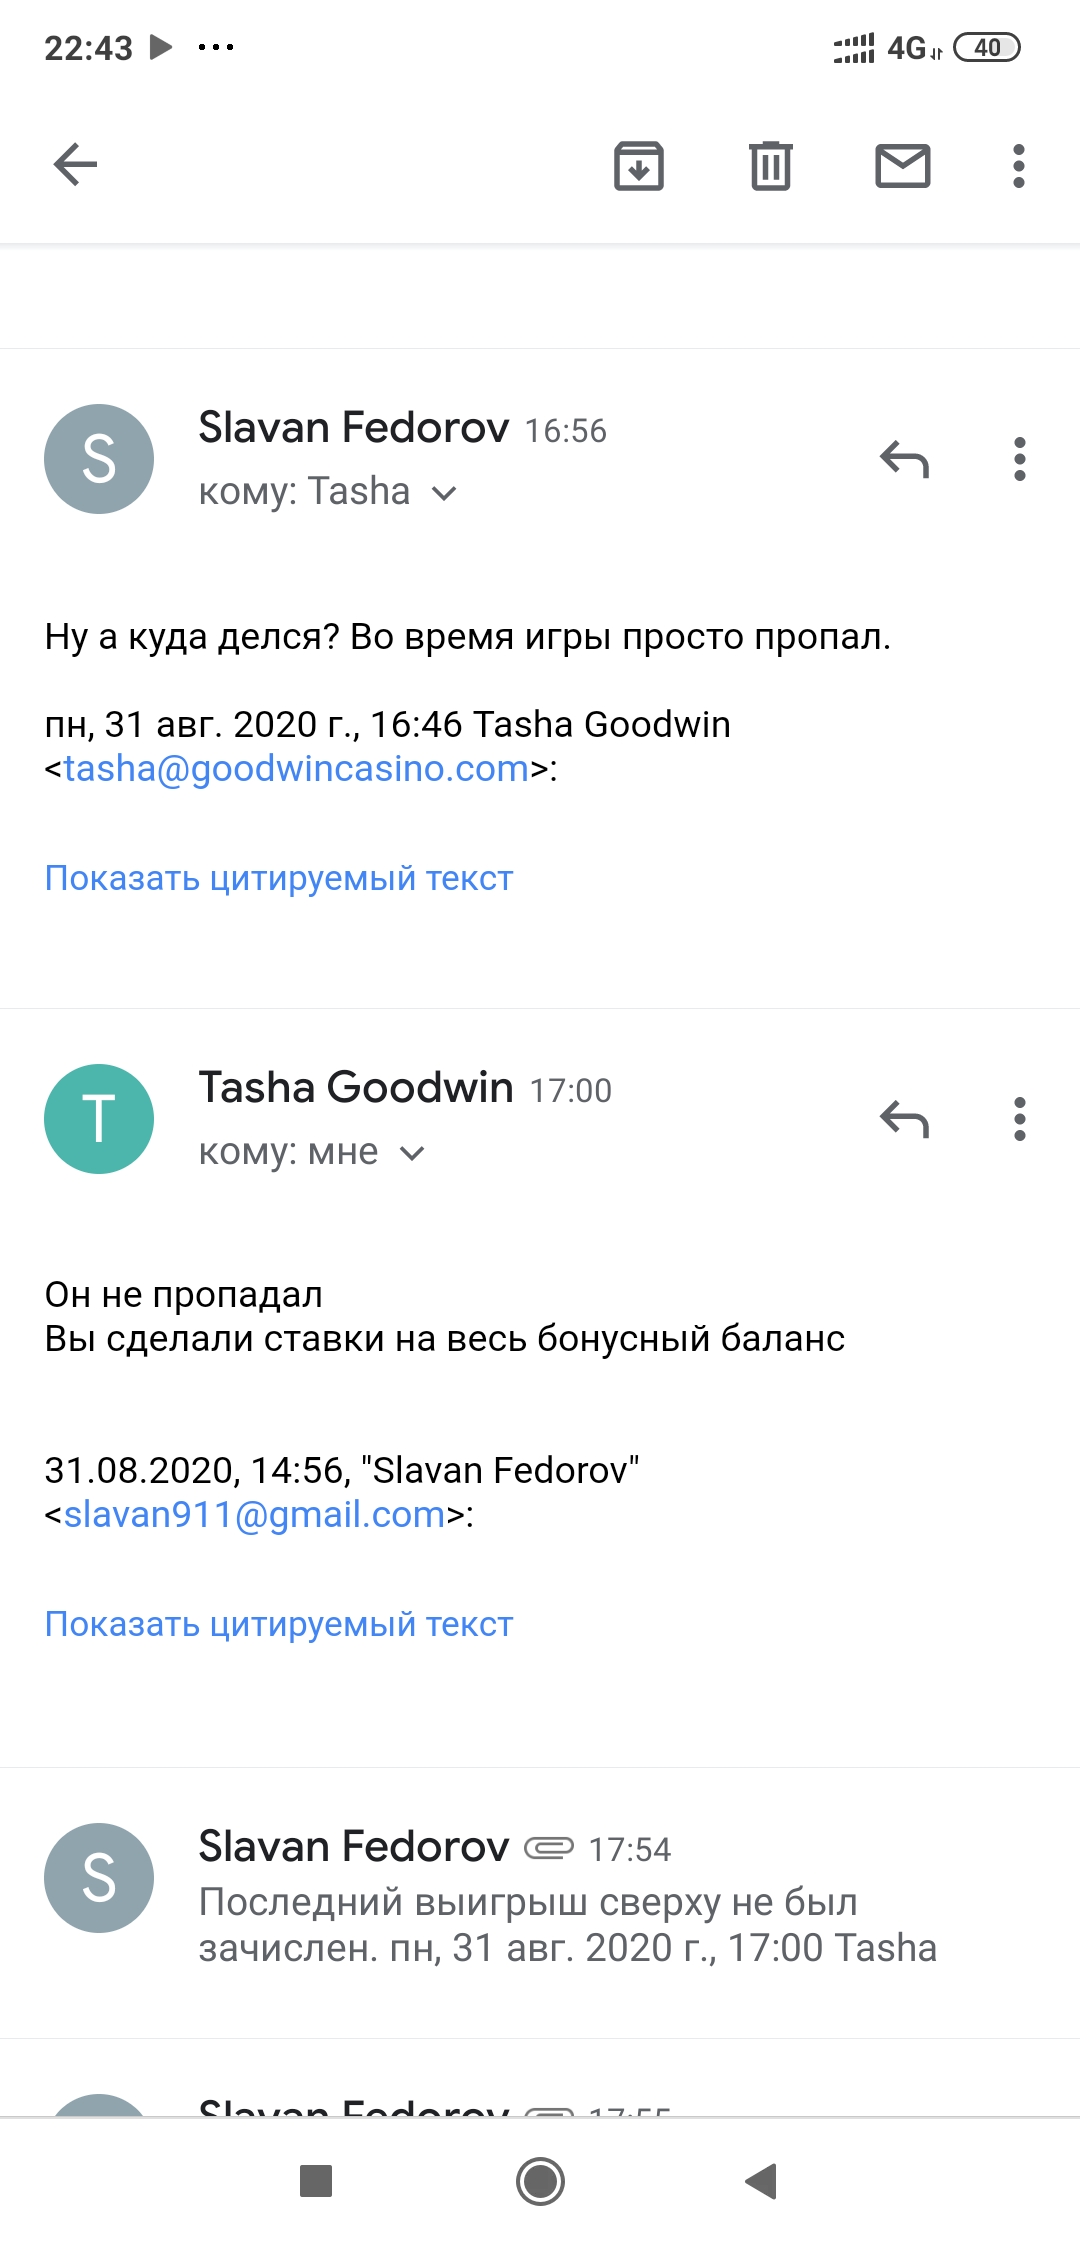This screenshot has height=2246, width=1080.
Task: Mark conversation as unread with envelope icon
Action: 903,166
